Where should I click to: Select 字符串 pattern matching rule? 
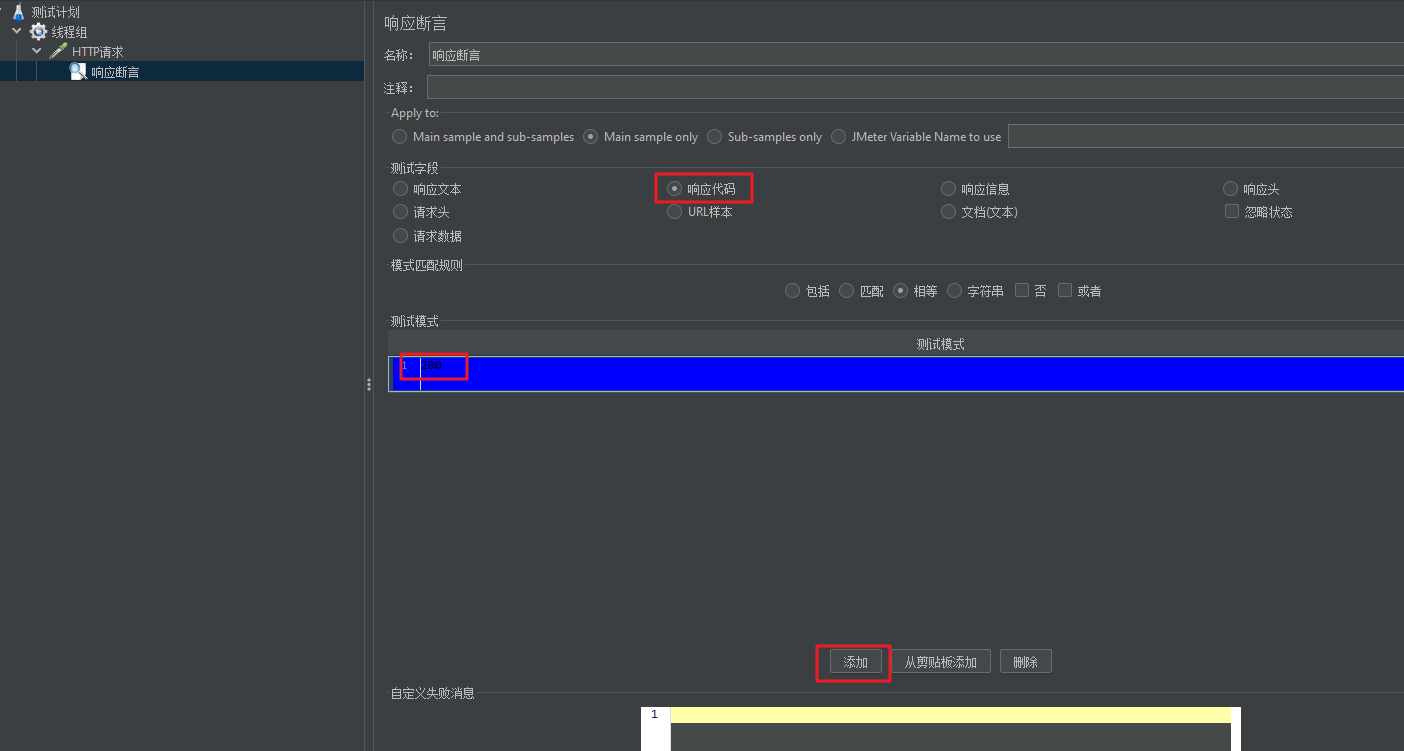click(975, 291)
